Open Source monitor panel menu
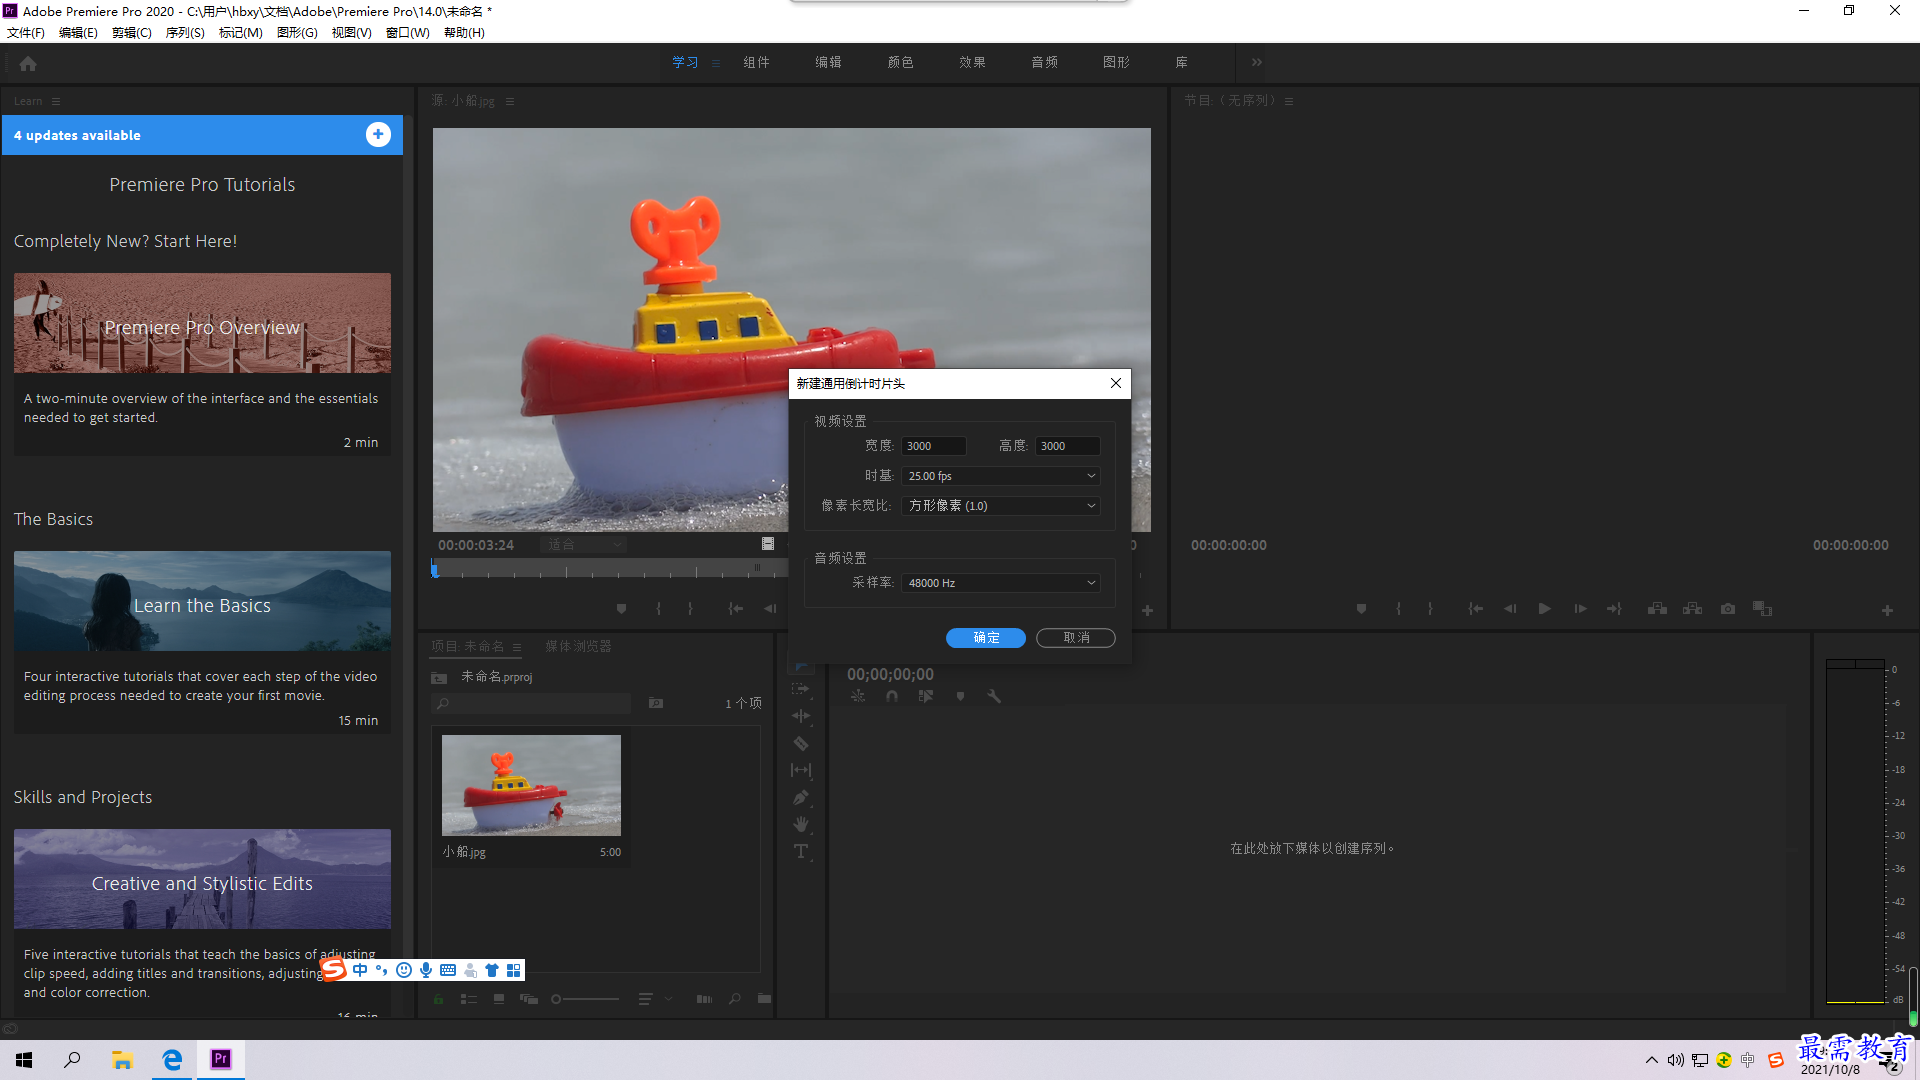Image resolution: width=1920 pixels, height=1080 pixels. click(510, 101)
